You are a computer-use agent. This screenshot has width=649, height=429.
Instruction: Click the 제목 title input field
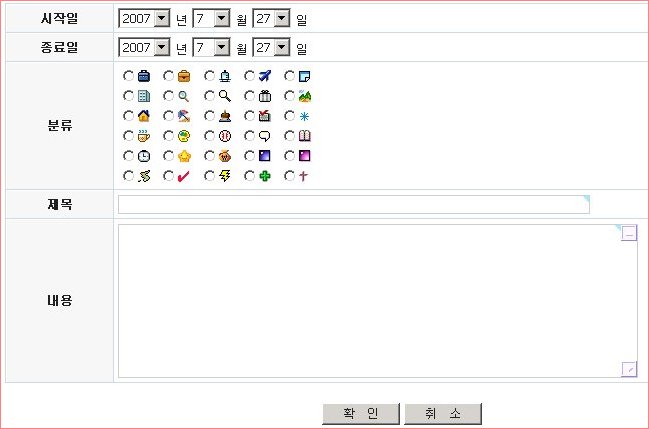pyautogui.click(x=353, y=205)
